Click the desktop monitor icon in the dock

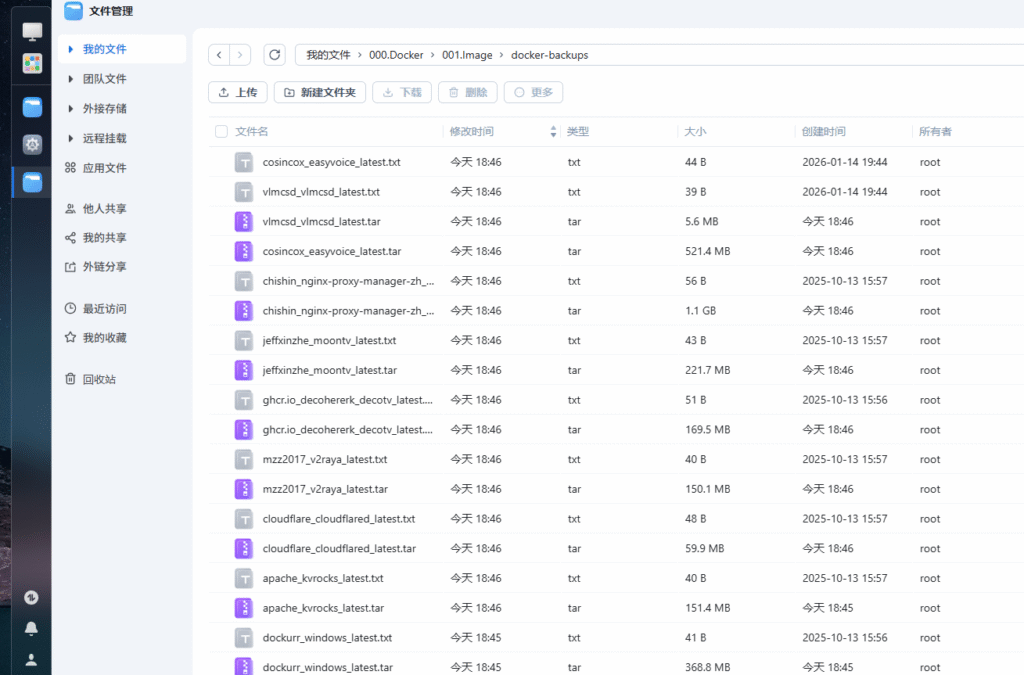click(32, 32)
